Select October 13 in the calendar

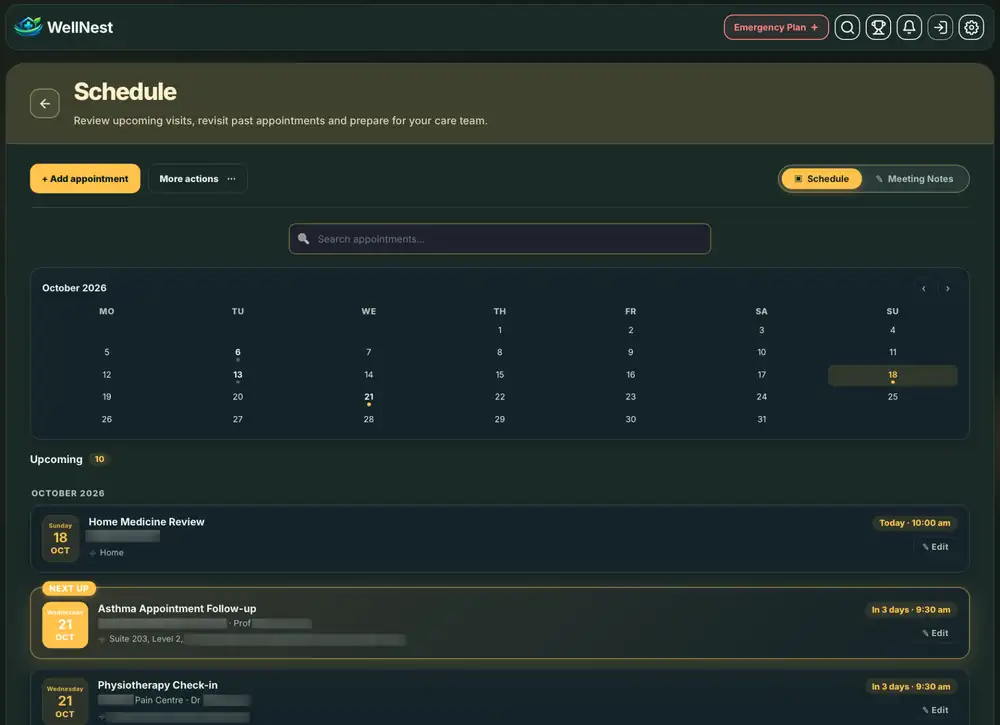pos(238,375)
